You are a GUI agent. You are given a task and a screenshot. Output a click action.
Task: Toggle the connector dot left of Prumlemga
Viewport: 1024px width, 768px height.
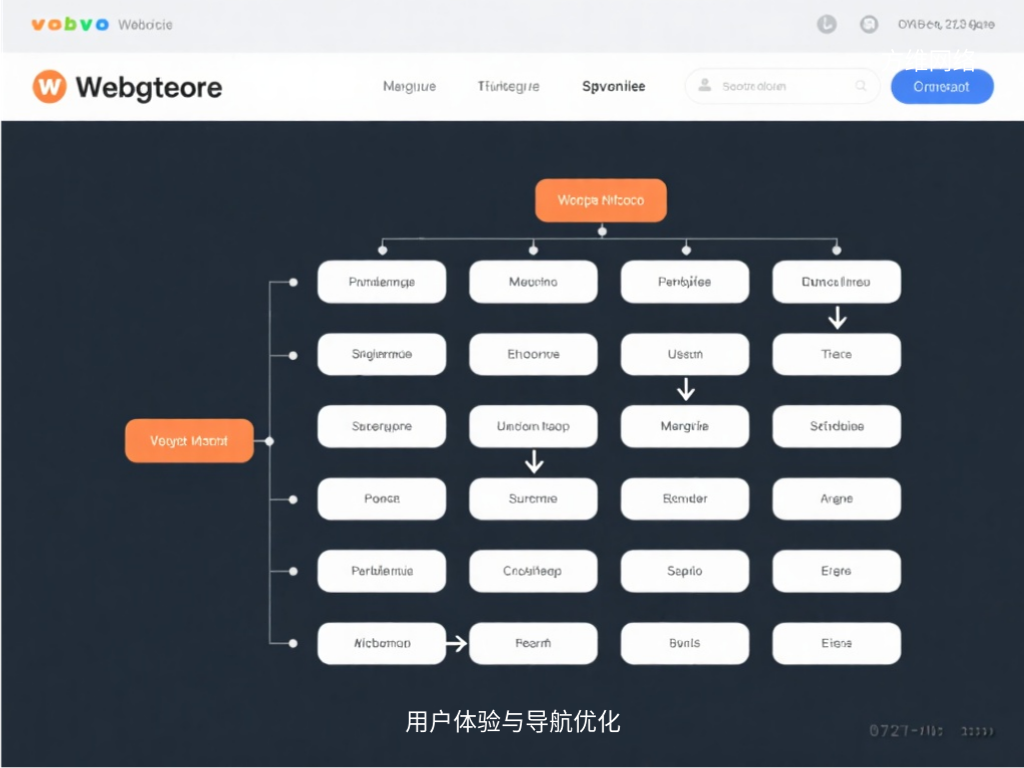[293, 281]
